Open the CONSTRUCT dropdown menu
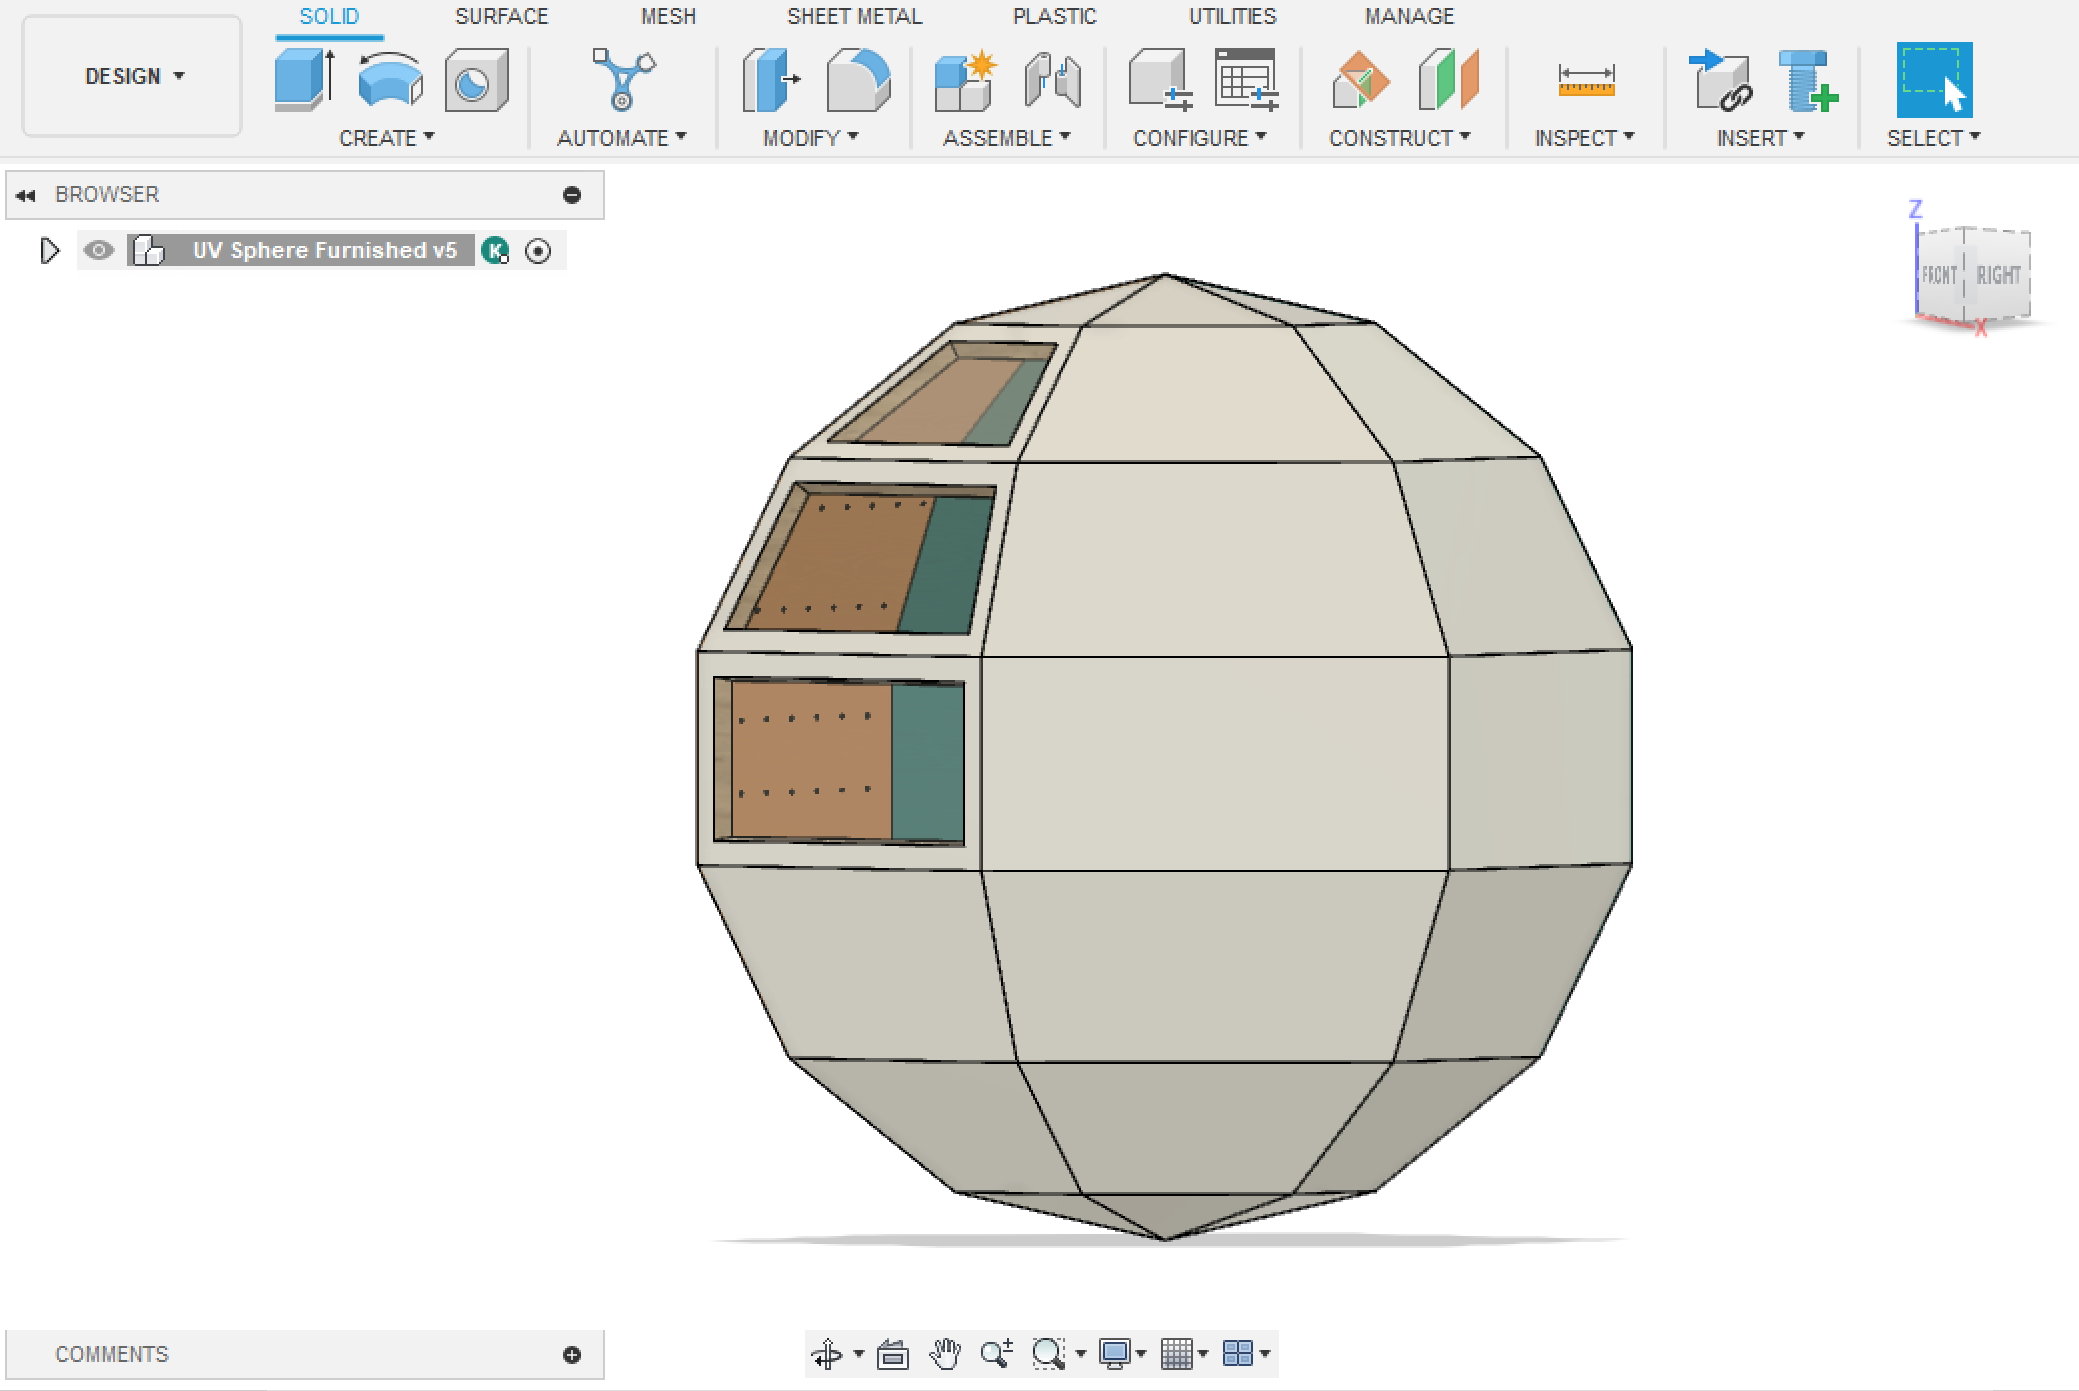 1400,138
